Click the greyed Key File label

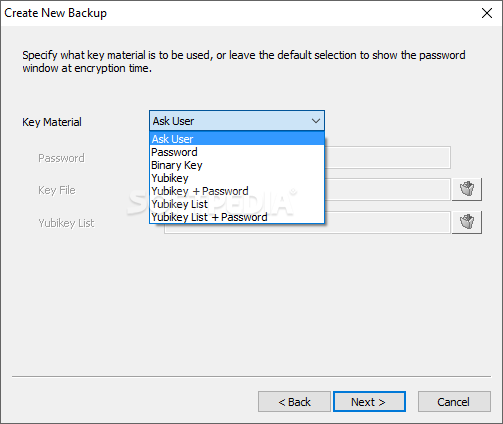57,190
